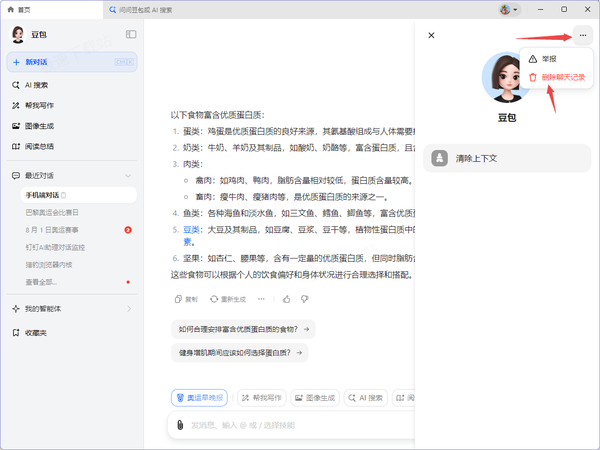600x450 pixels.
Task: Close the 豆包 info side panel
Action: pyautogui.click(x=431, y=35)
